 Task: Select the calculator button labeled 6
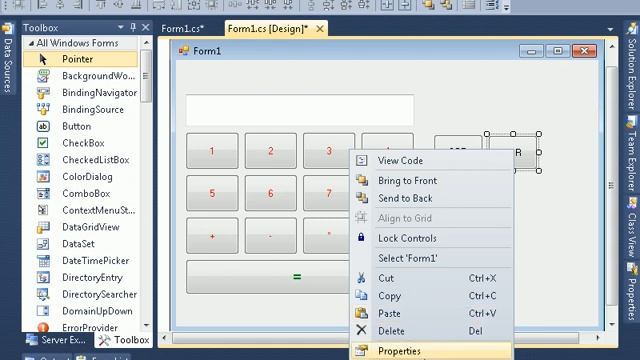(x=271, y=193)
